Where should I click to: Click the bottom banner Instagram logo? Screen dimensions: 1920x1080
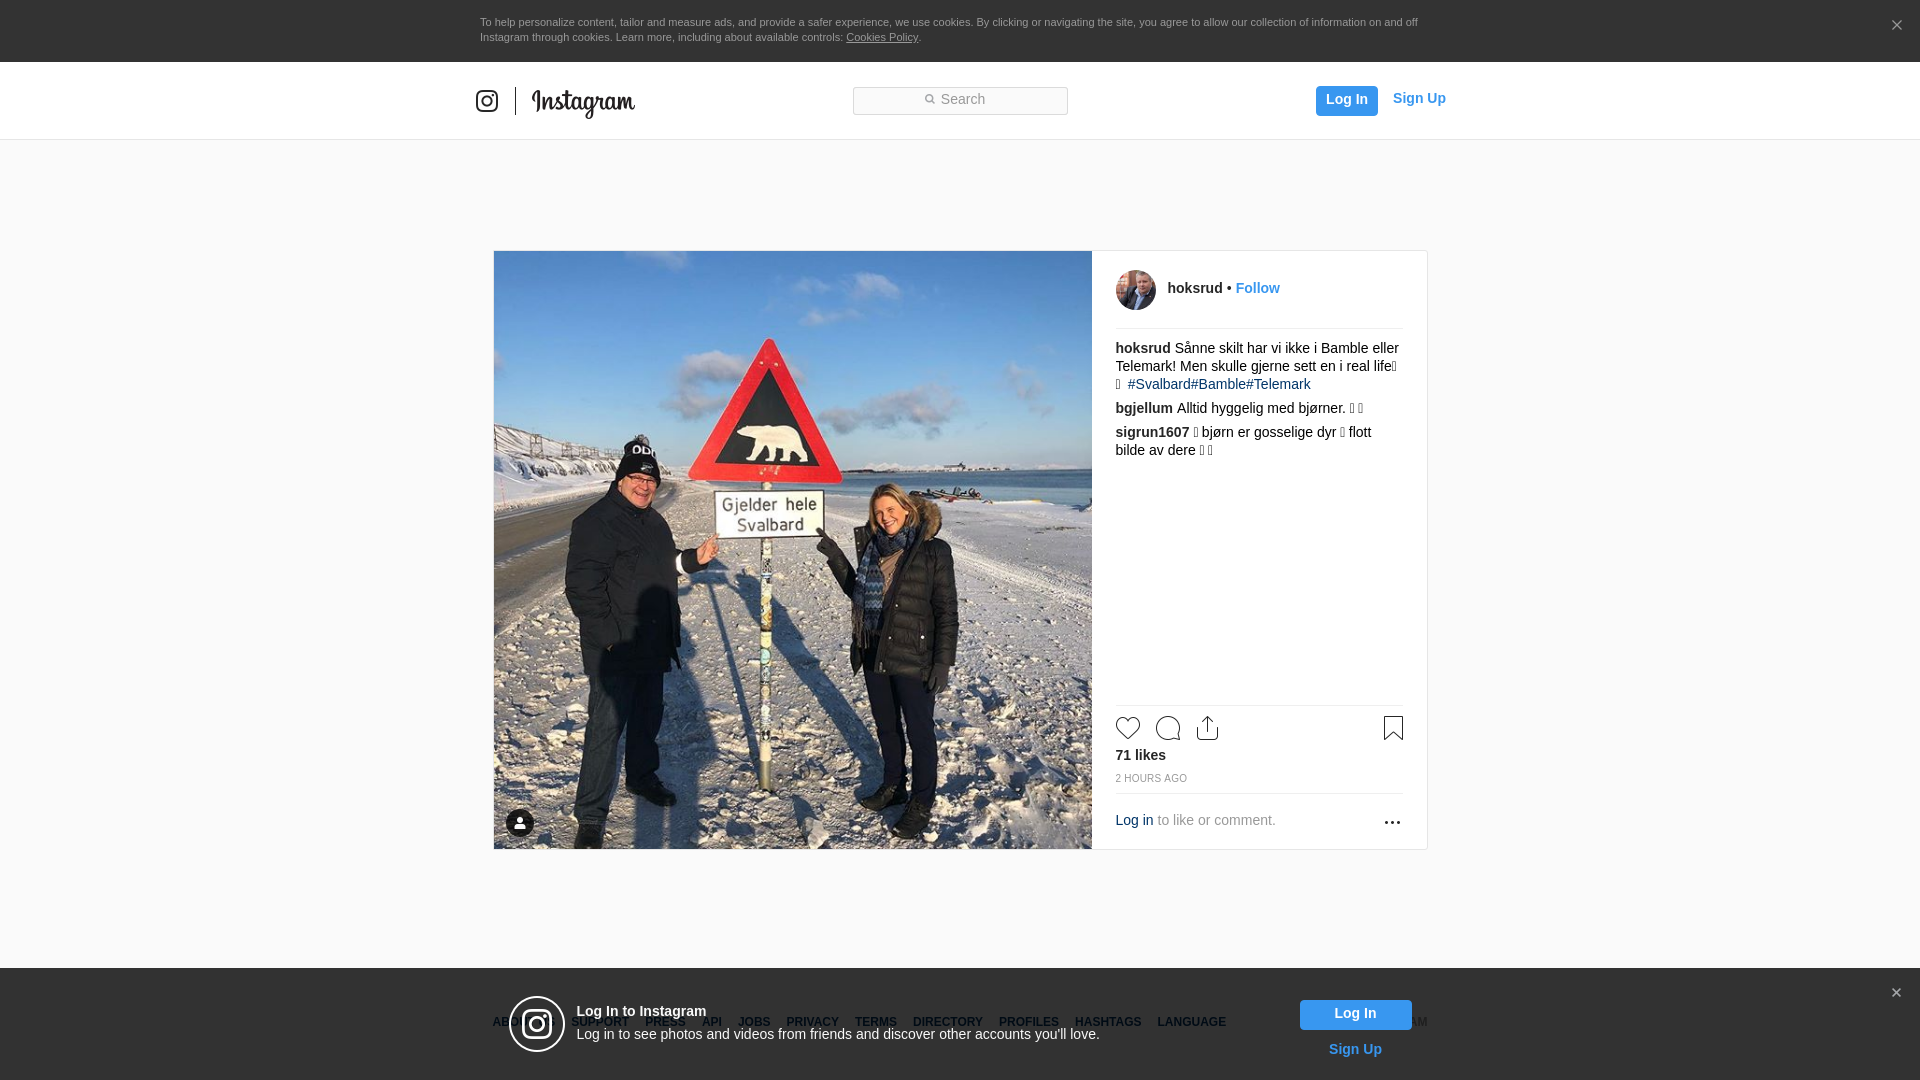point(537,1024)
